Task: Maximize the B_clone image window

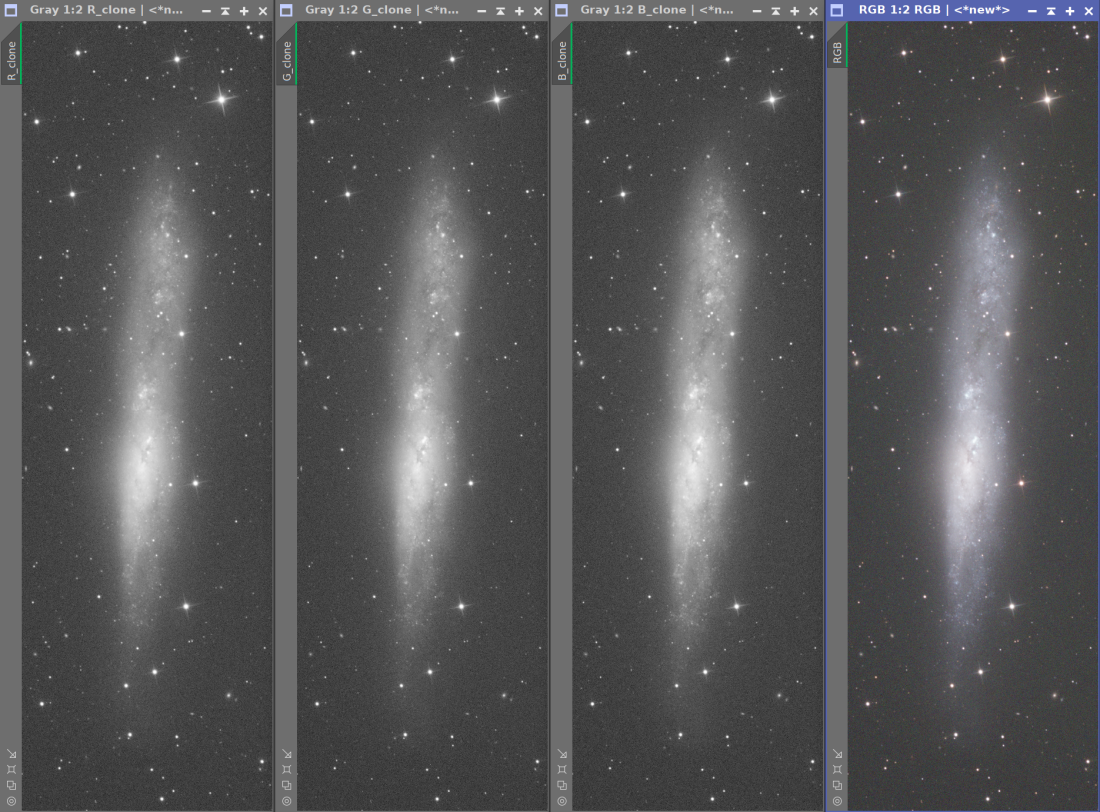Action: pos(794,11)
